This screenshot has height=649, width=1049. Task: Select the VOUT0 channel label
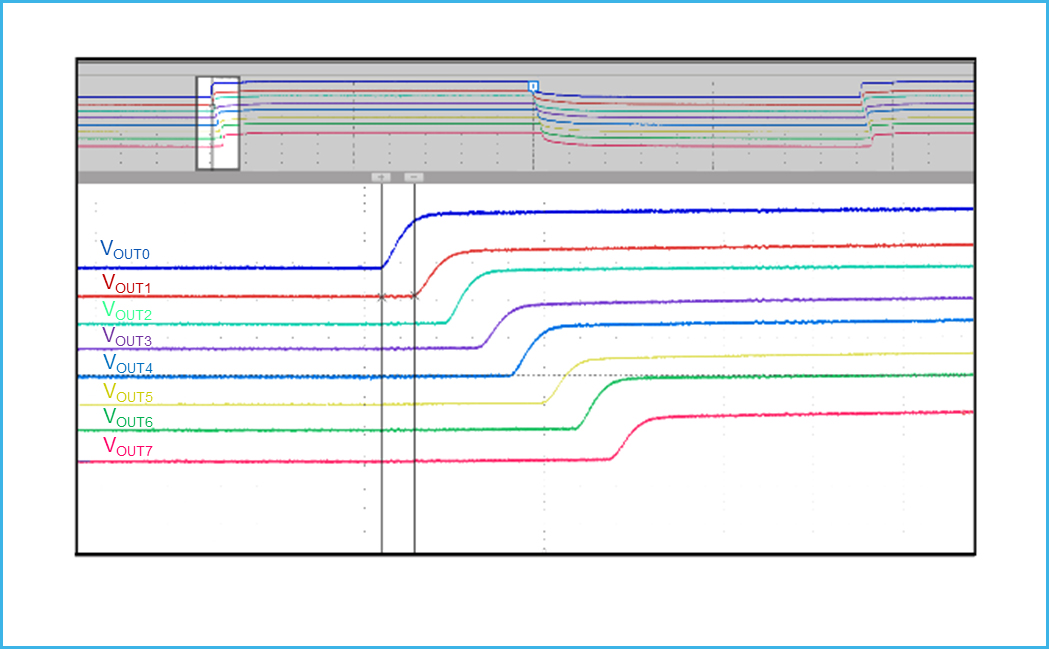coord(125,250)
